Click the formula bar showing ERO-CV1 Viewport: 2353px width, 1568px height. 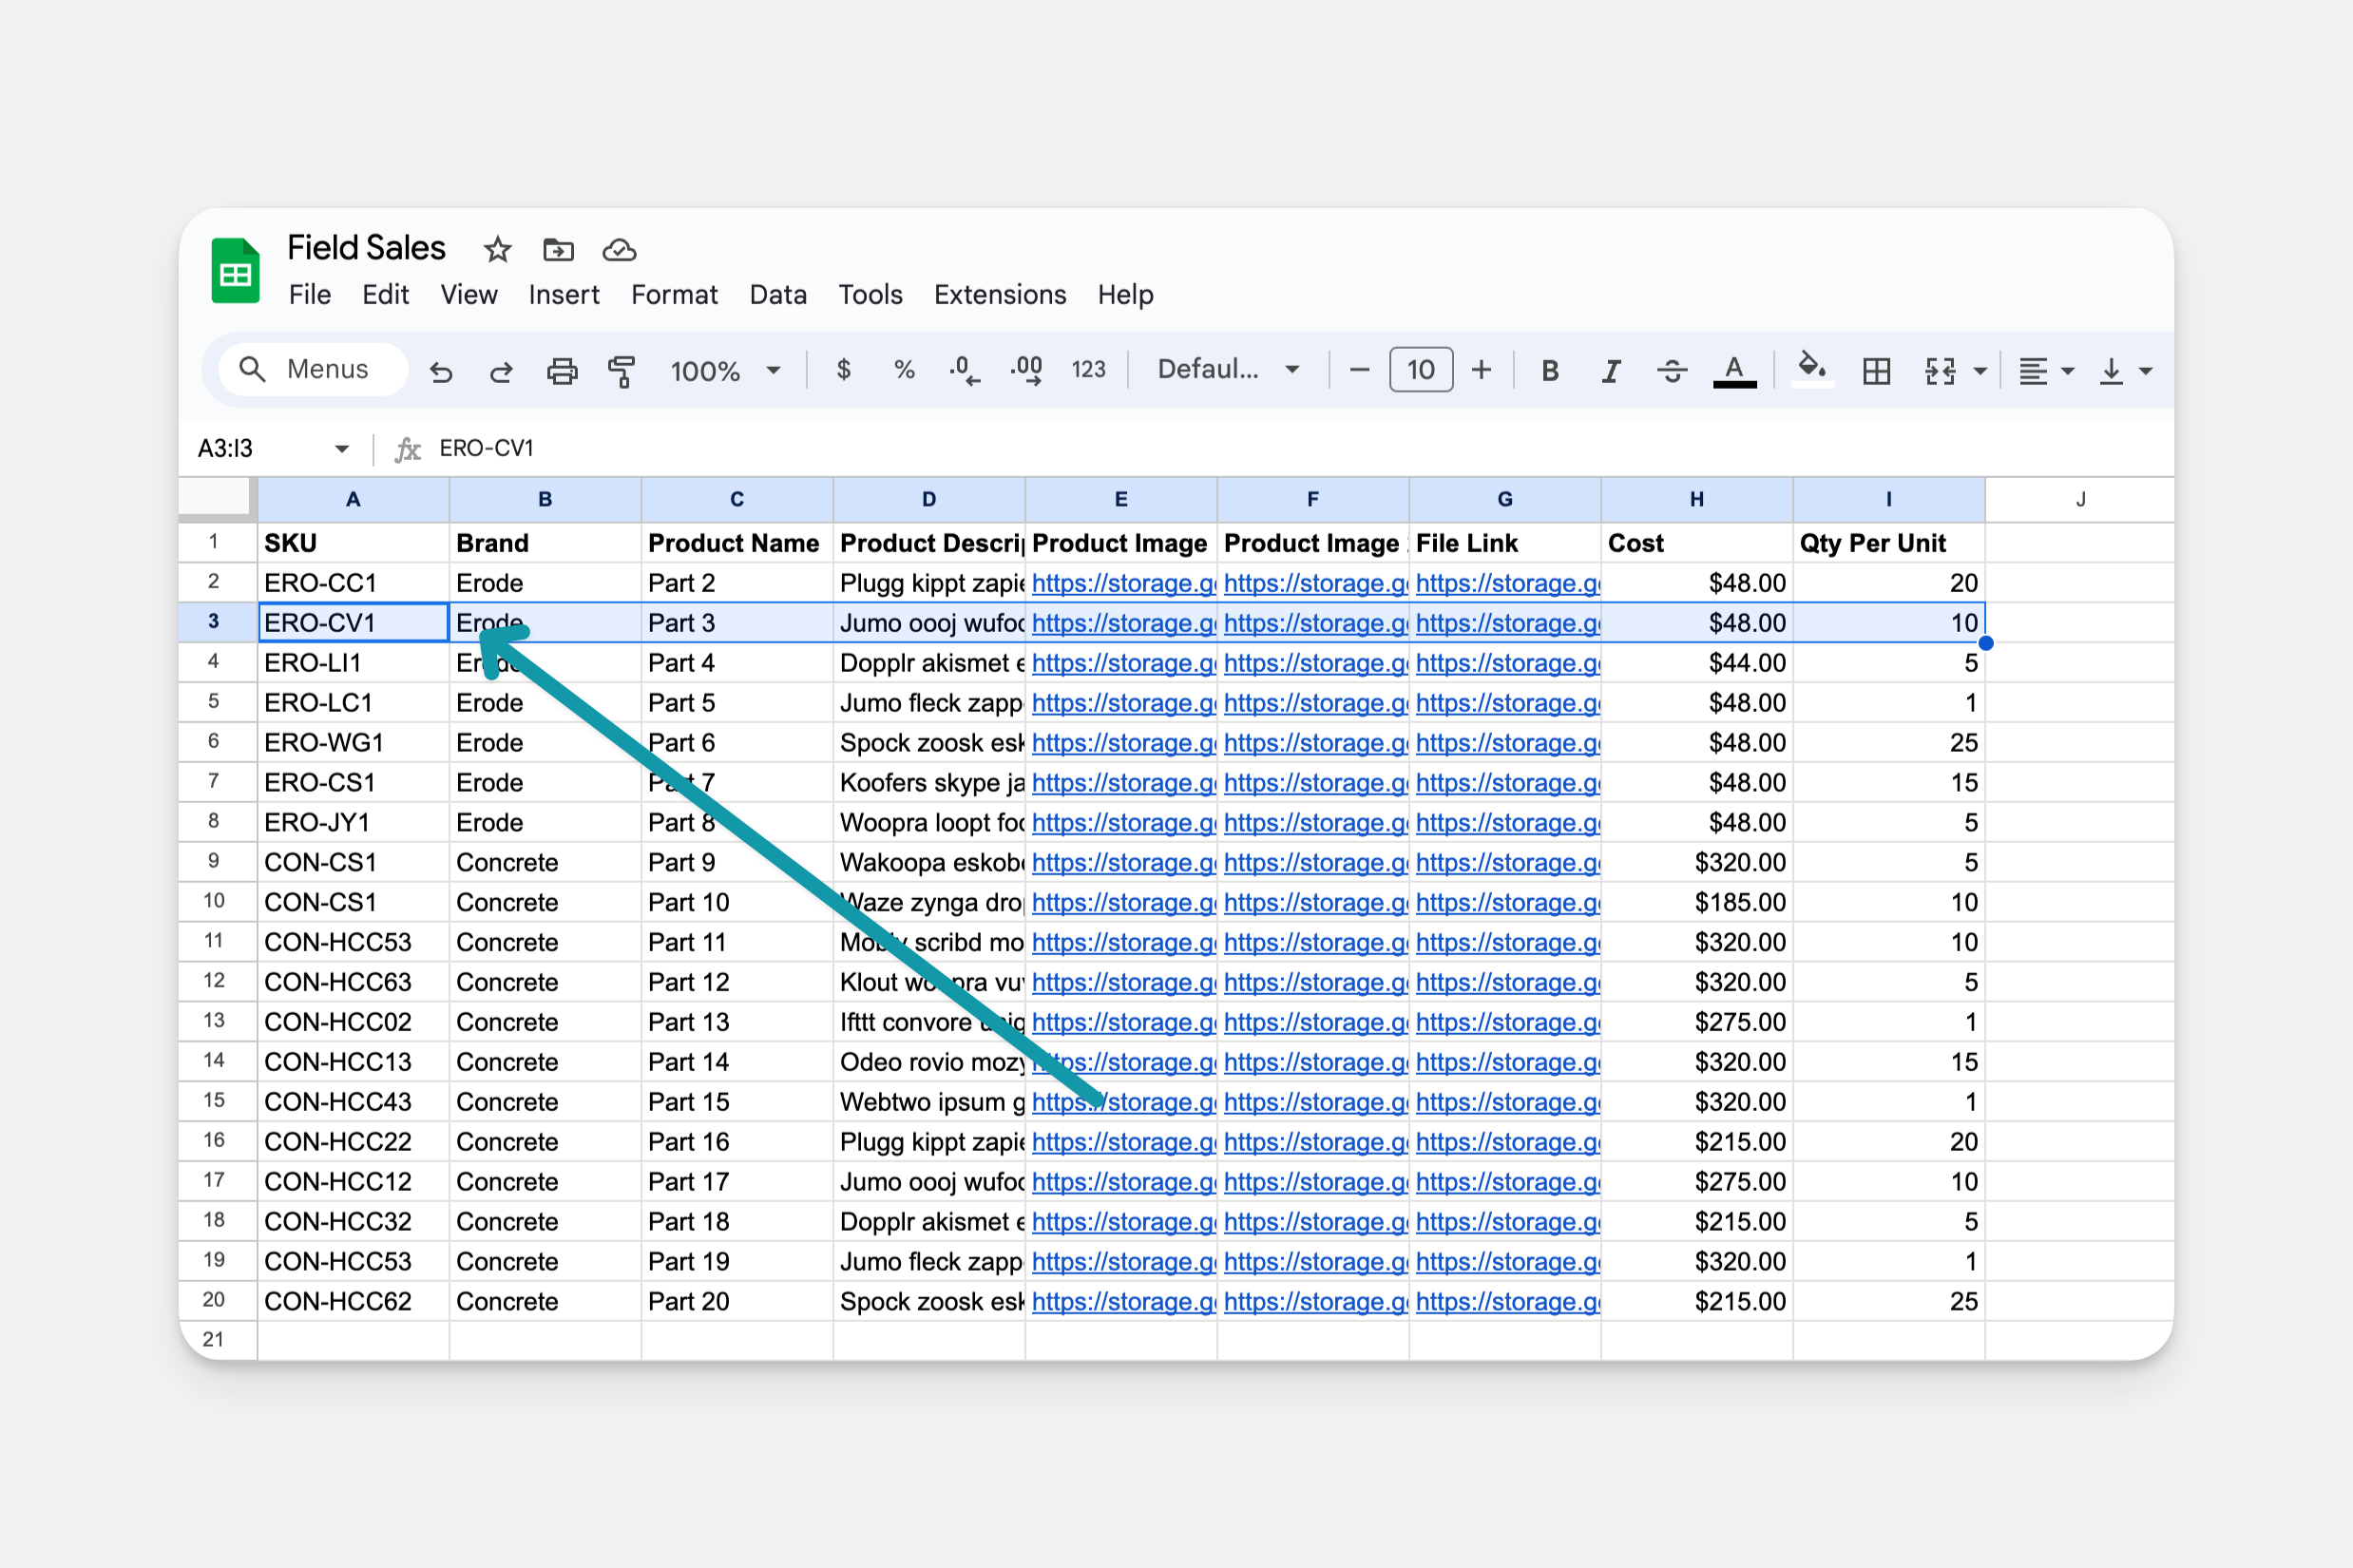pos(1300,448)
